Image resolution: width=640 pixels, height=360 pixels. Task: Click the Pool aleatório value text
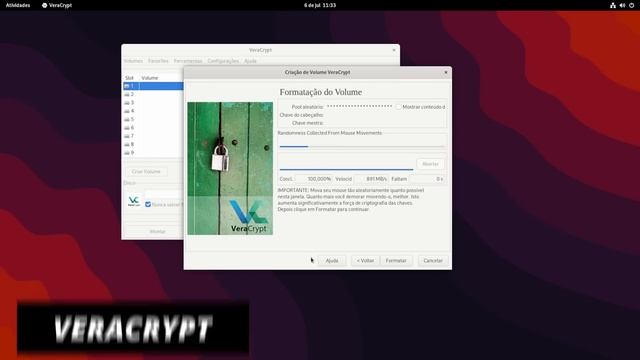coord(360,107)
